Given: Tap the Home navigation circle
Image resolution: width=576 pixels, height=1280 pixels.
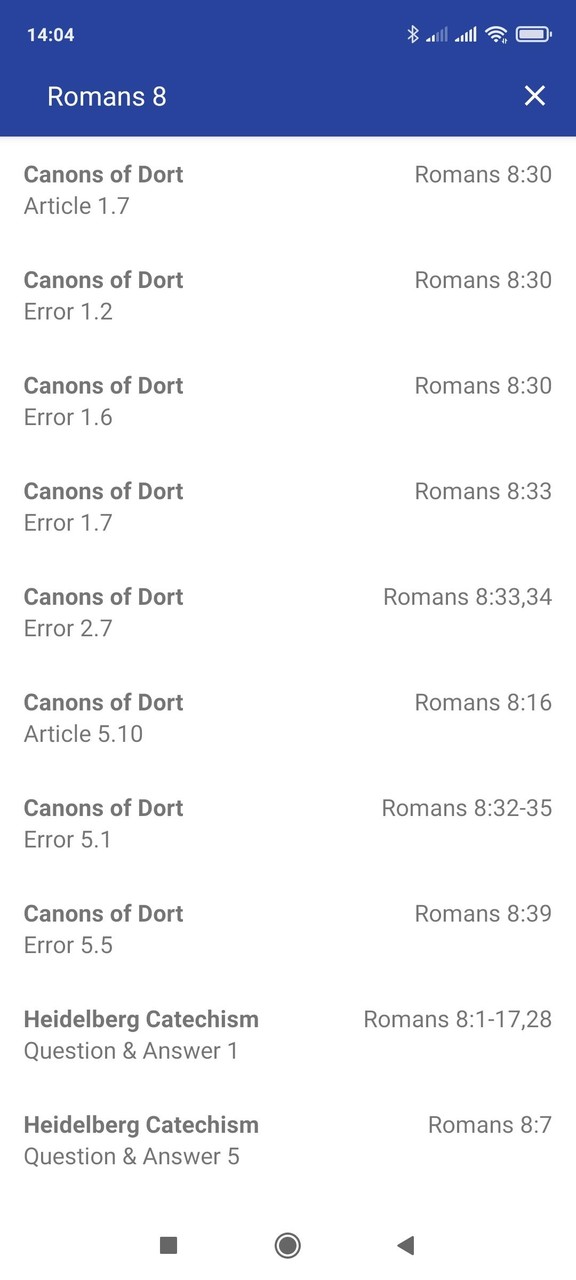Looking at the screenshot, I should pos(287,1245).
